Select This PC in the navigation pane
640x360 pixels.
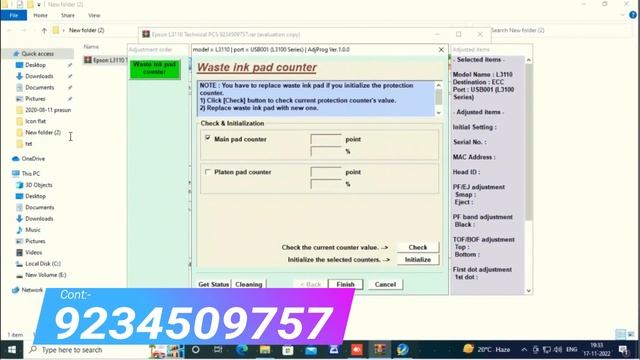(x=31, y=173)
